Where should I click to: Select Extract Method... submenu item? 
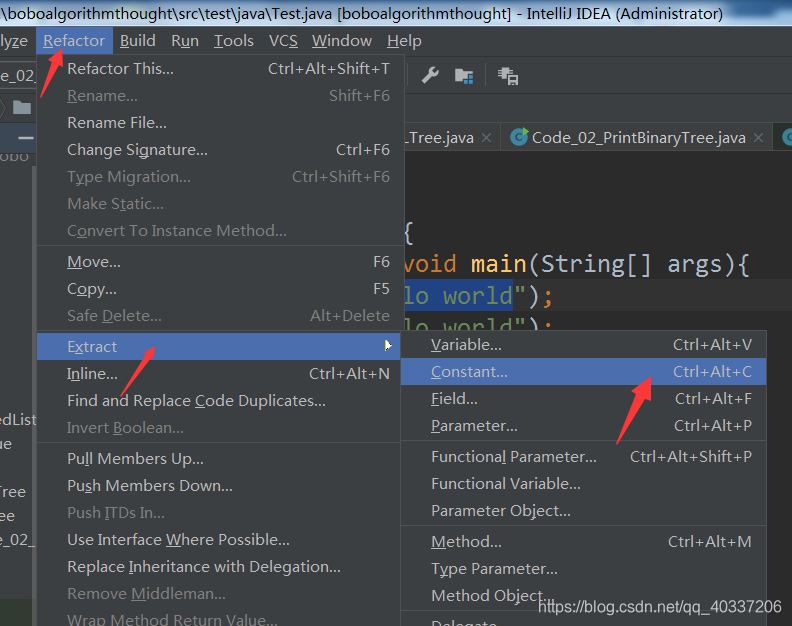(583, 542)
